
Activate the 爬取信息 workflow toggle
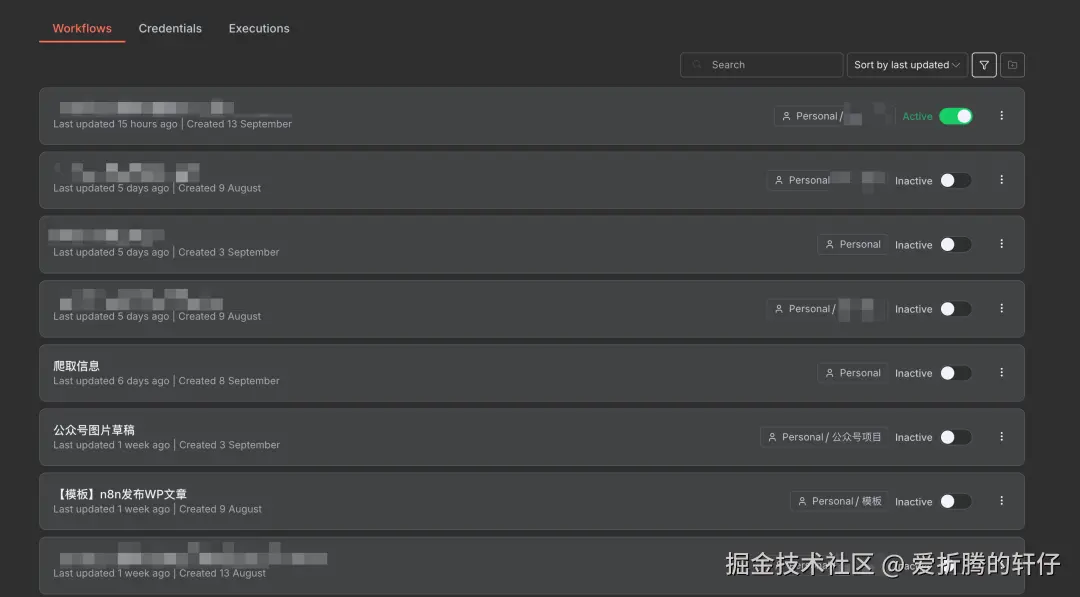point(955,372)
